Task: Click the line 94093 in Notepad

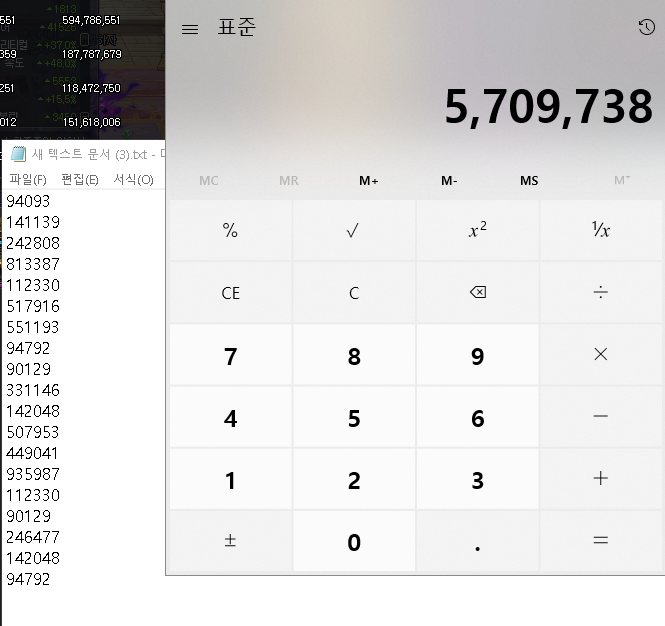Action: 28,201
